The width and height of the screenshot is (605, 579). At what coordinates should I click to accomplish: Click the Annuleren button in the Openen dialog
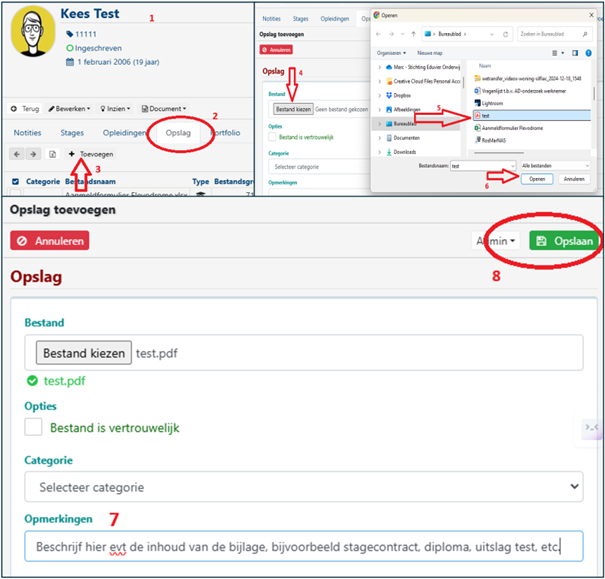574,179
